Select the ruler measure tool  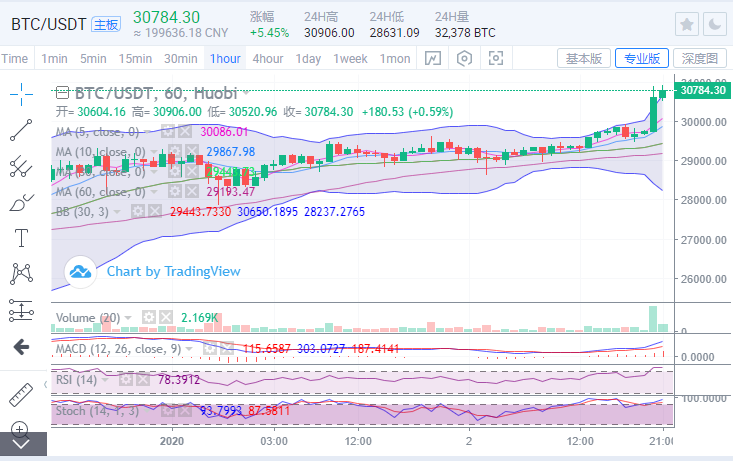(22, 395)
